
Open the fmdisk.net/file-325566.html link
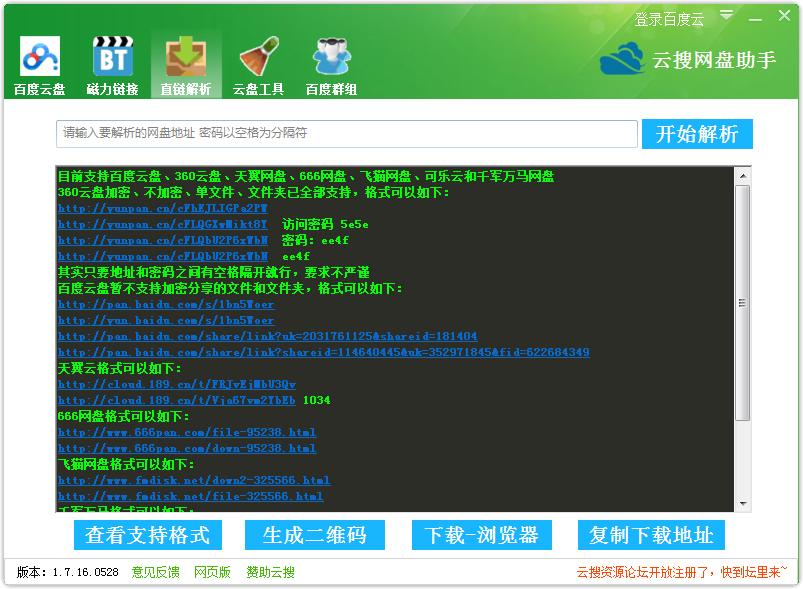pos(191,496)
